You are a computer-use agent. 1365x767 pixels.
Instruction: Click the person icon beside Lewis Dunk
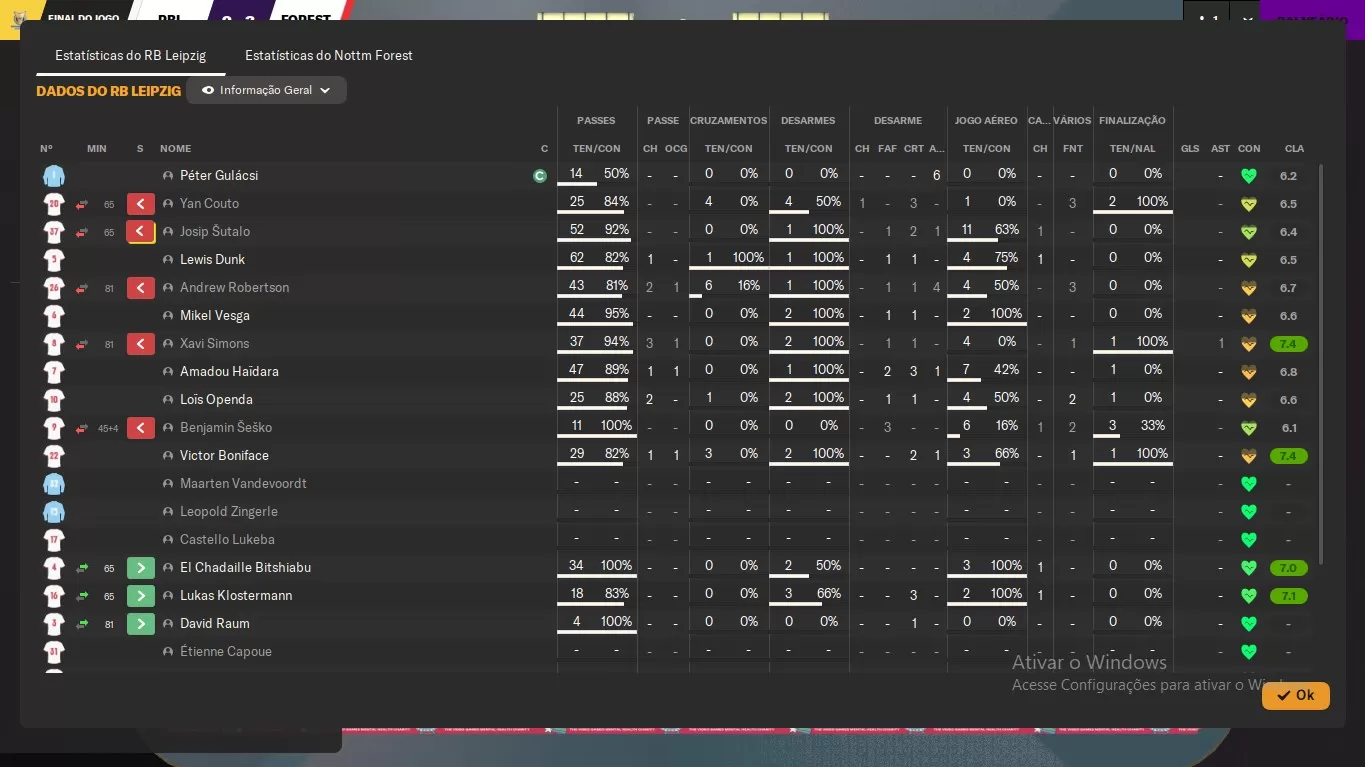[168, 260]
